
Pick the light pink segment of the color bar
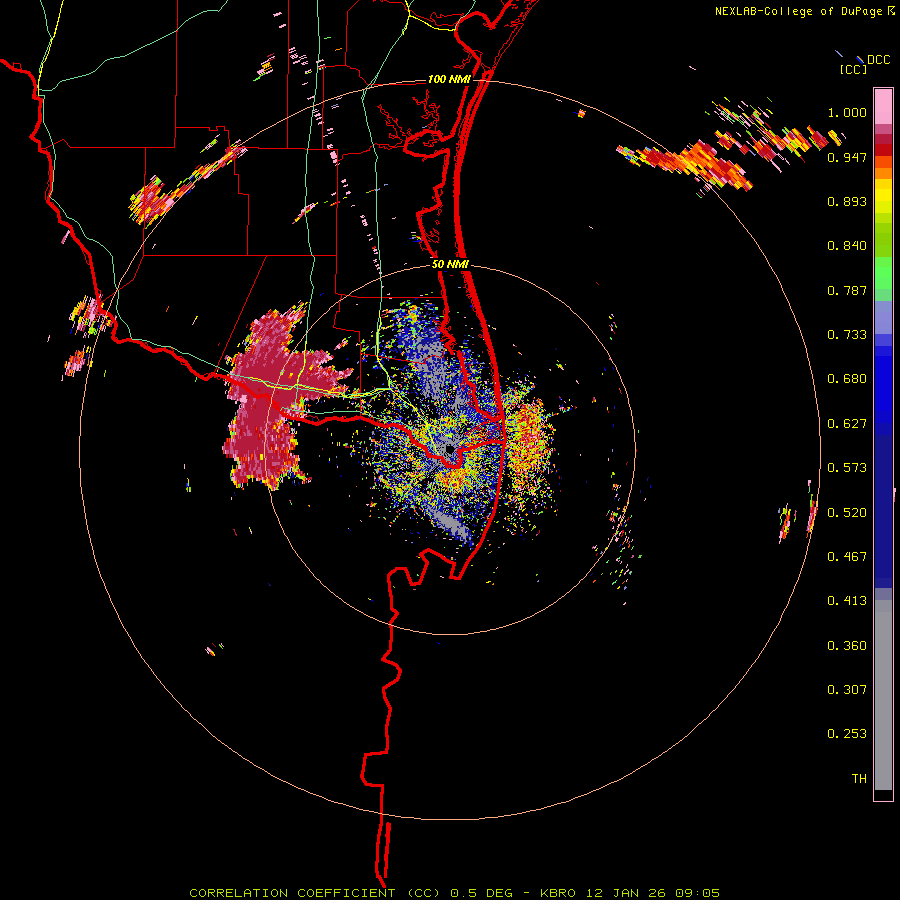pos(883,107)
